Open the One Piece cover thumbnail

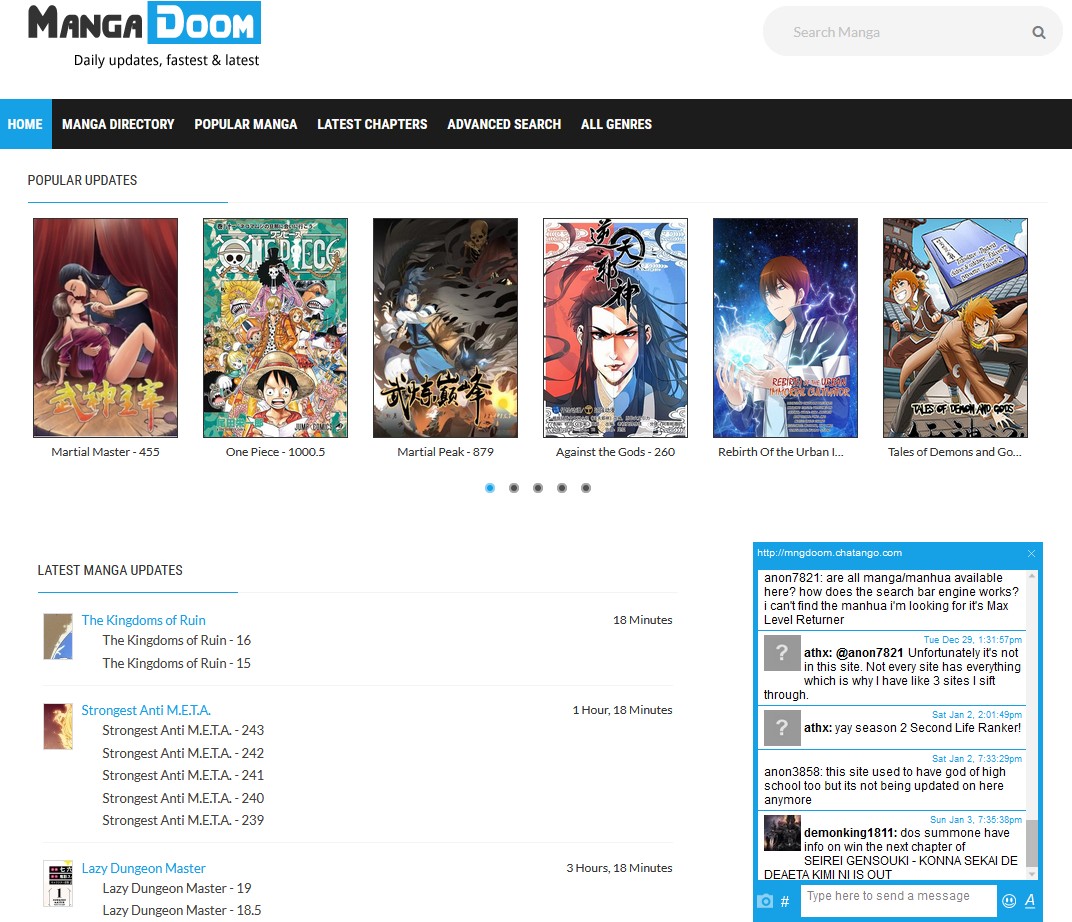click(x=276, y=327)
